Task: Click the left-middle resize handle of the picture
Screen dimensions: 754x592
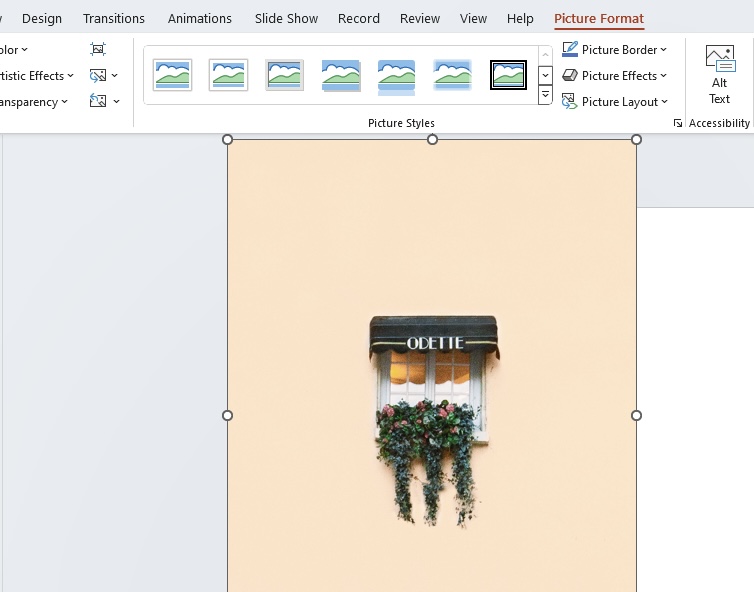Action: [x=227, y=416]
